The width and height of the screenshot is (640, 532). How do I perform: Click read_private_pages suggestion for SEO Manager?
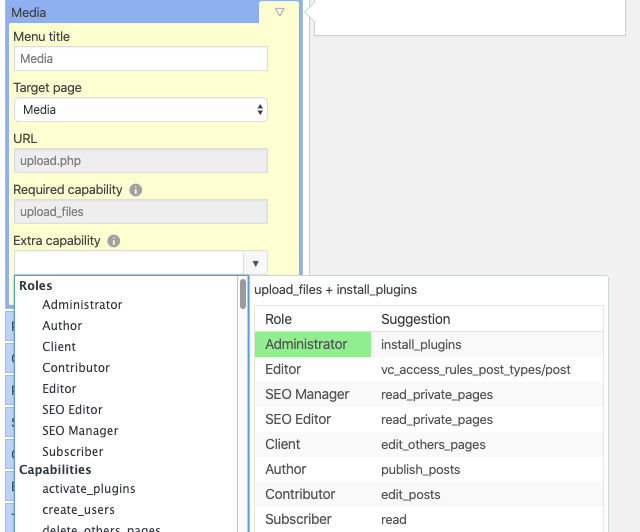[x=437, y=394]
